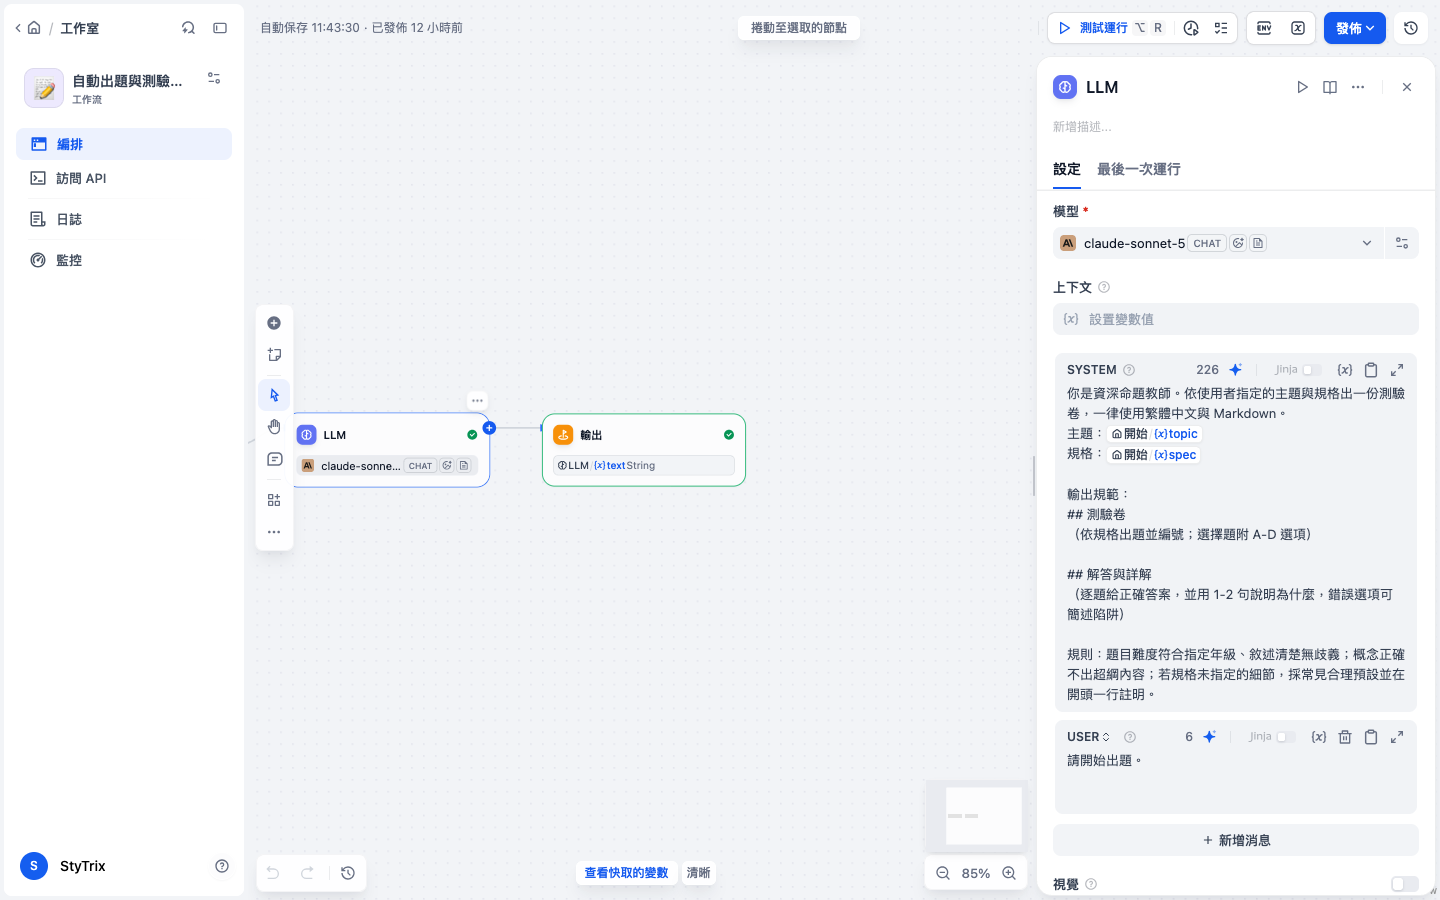Open the checklist icon beside run history
Screen dimensions: 1440x900
coord(1221,28)
